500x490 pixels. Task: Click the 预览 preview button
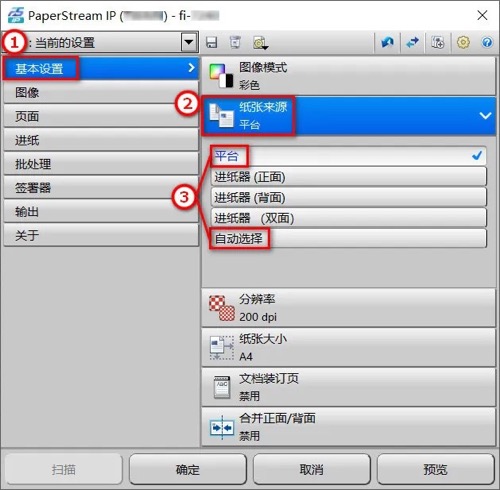435,469
